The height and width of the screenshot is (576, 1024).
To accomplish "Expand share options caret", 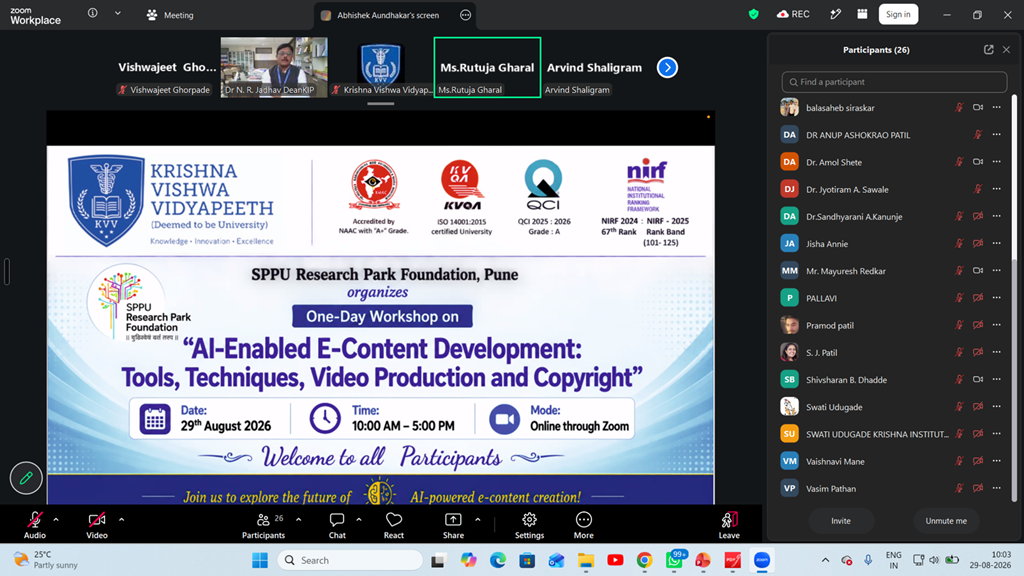I will (x=477, y=520).
